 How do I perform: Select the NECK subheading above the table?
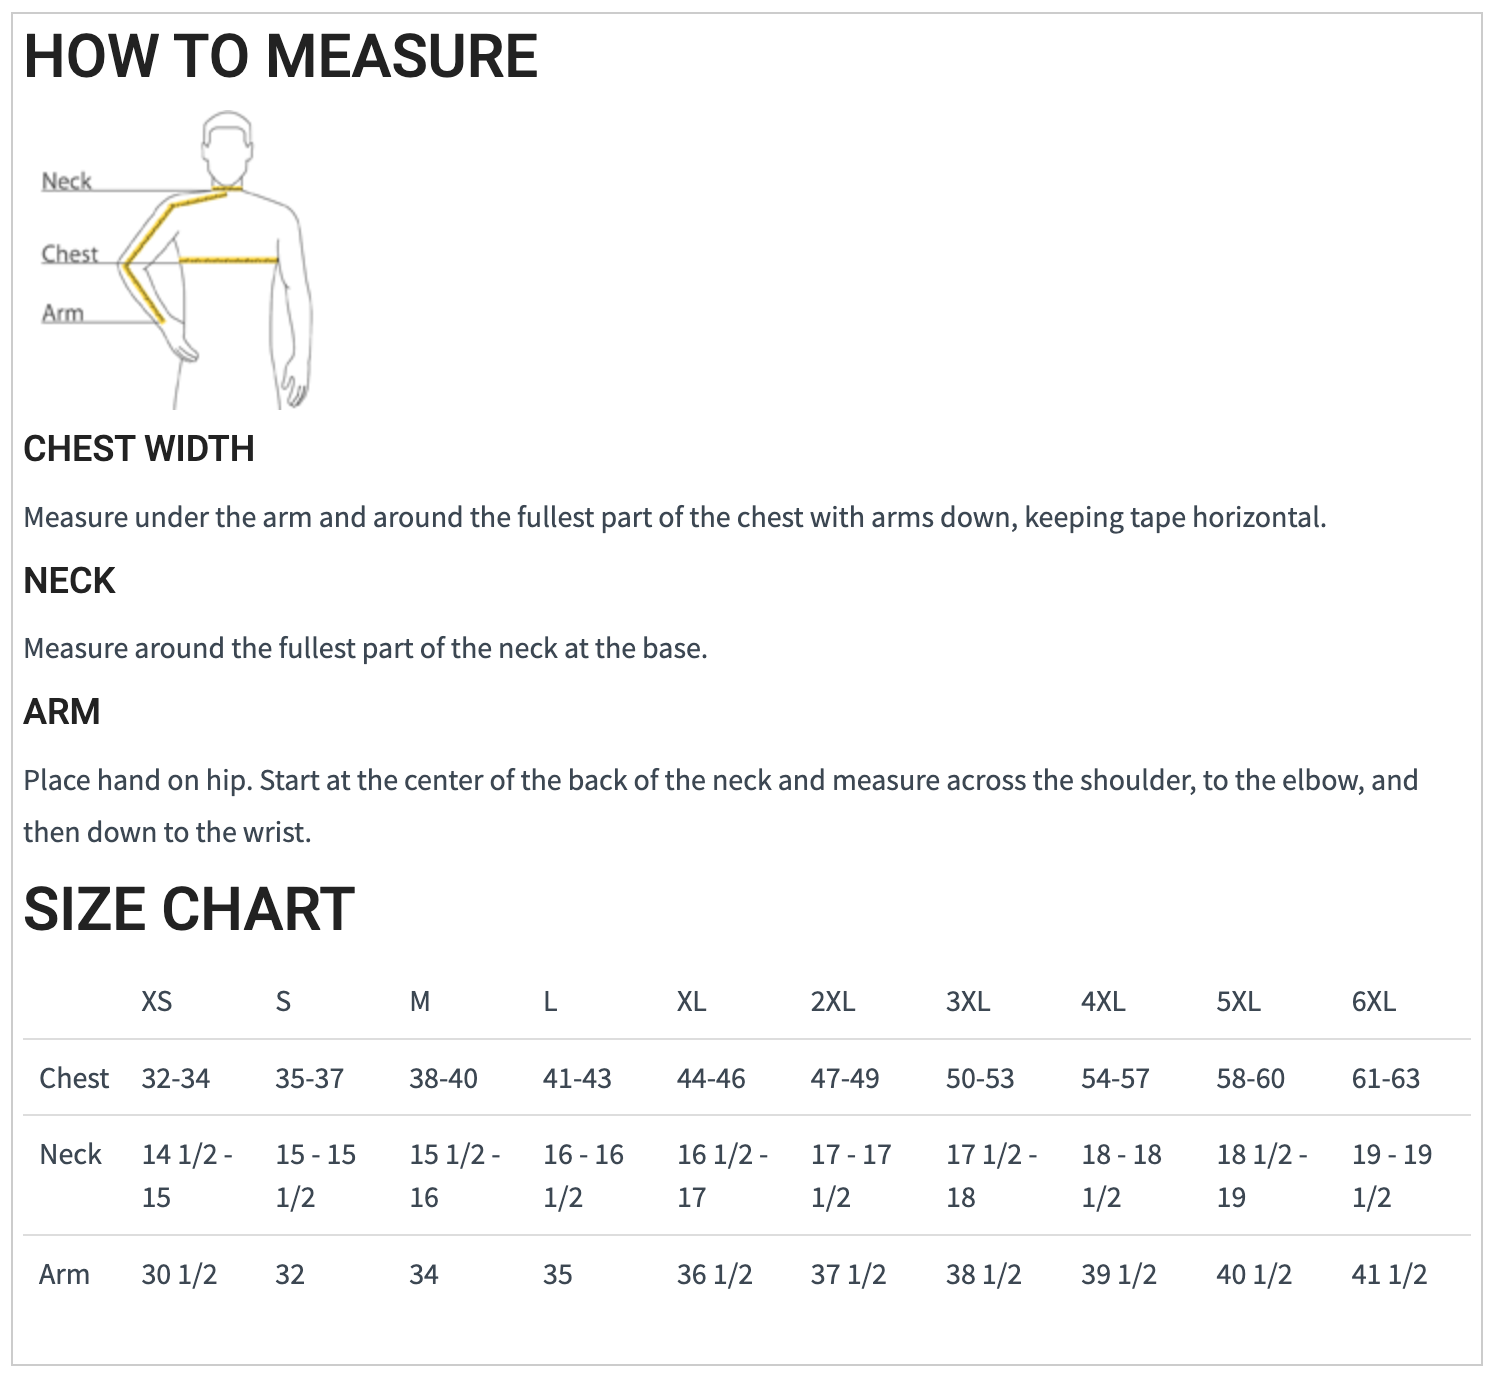[69, 581]
